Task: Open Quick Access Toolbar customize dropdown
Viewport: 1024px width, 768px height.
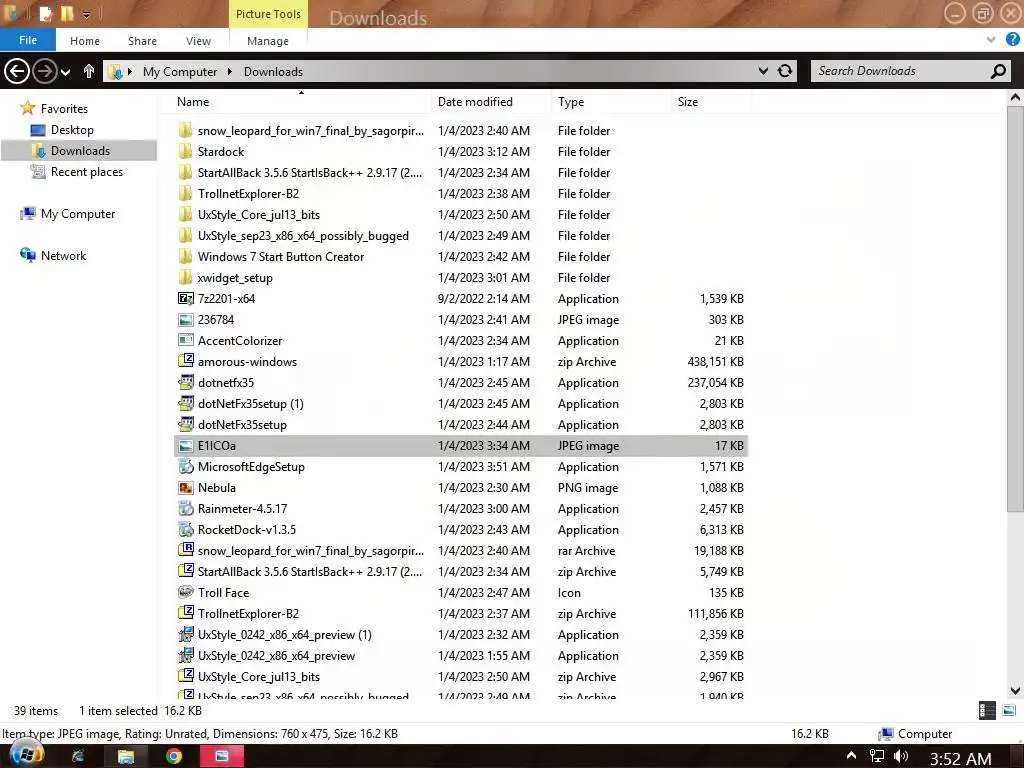Action: coord(86,14)
